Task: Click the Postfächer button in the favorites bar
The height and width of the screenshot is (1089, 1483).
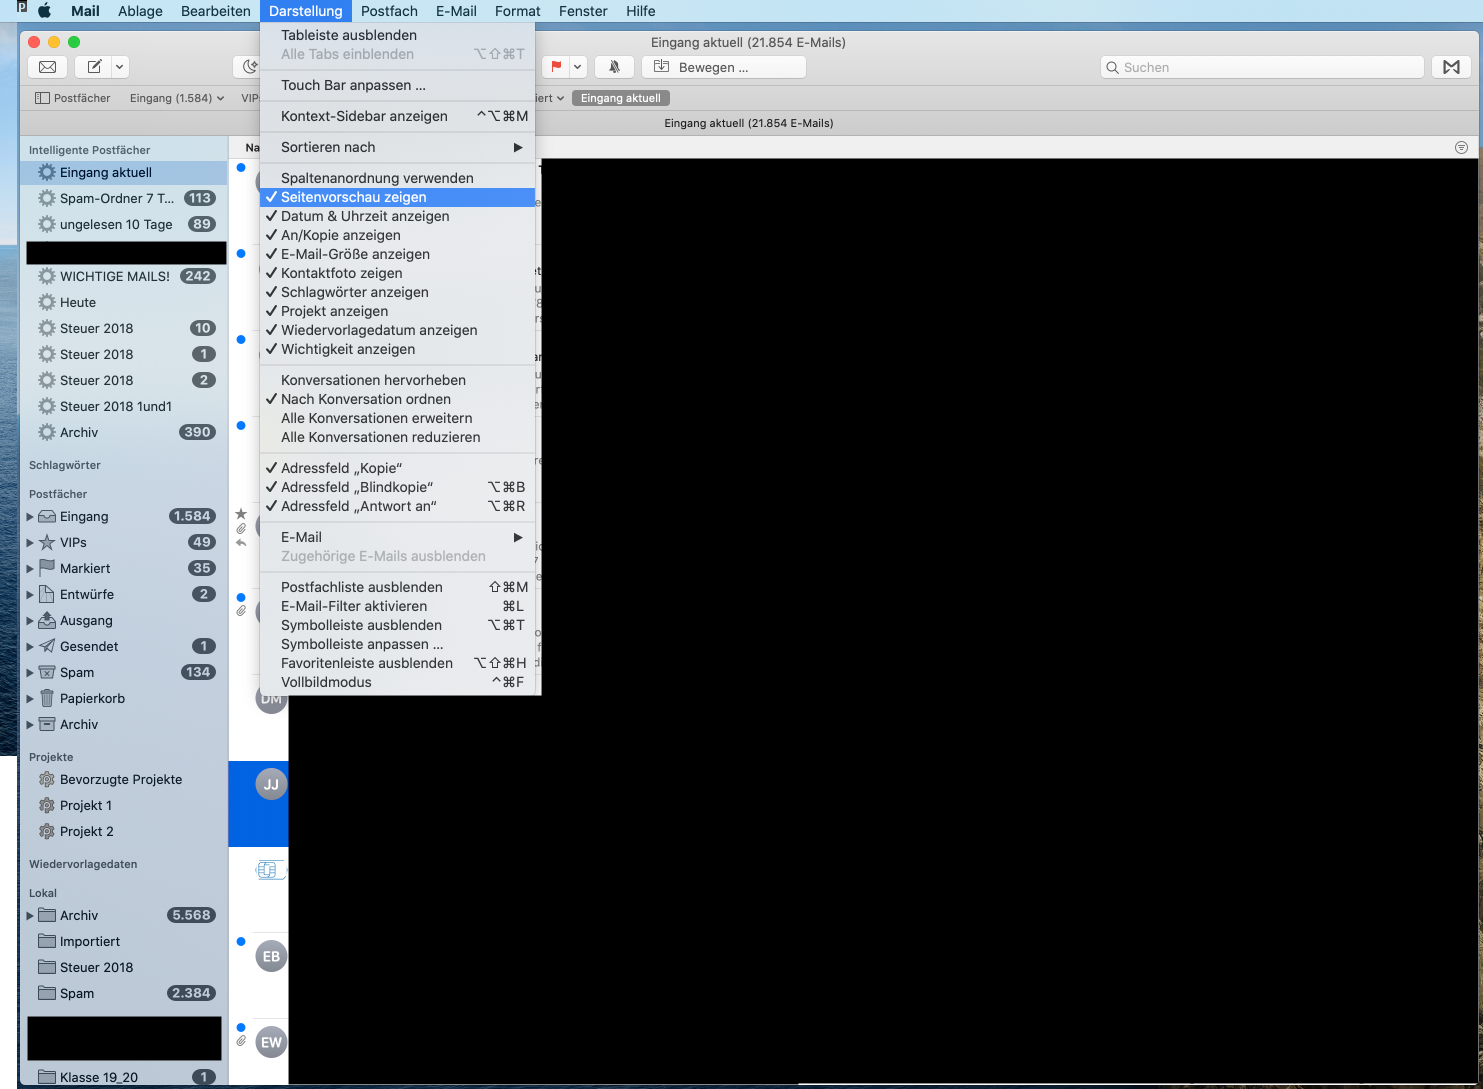Action: 72,98
